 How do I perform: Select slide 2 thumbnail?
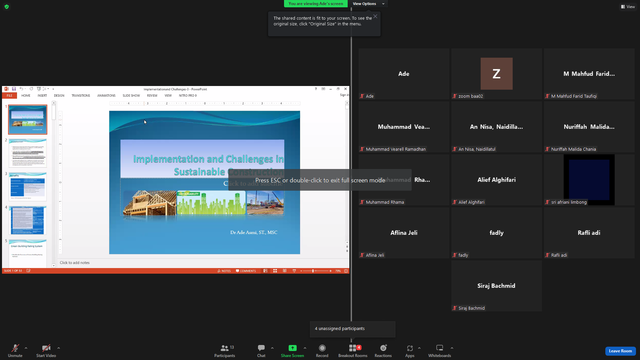28,153
